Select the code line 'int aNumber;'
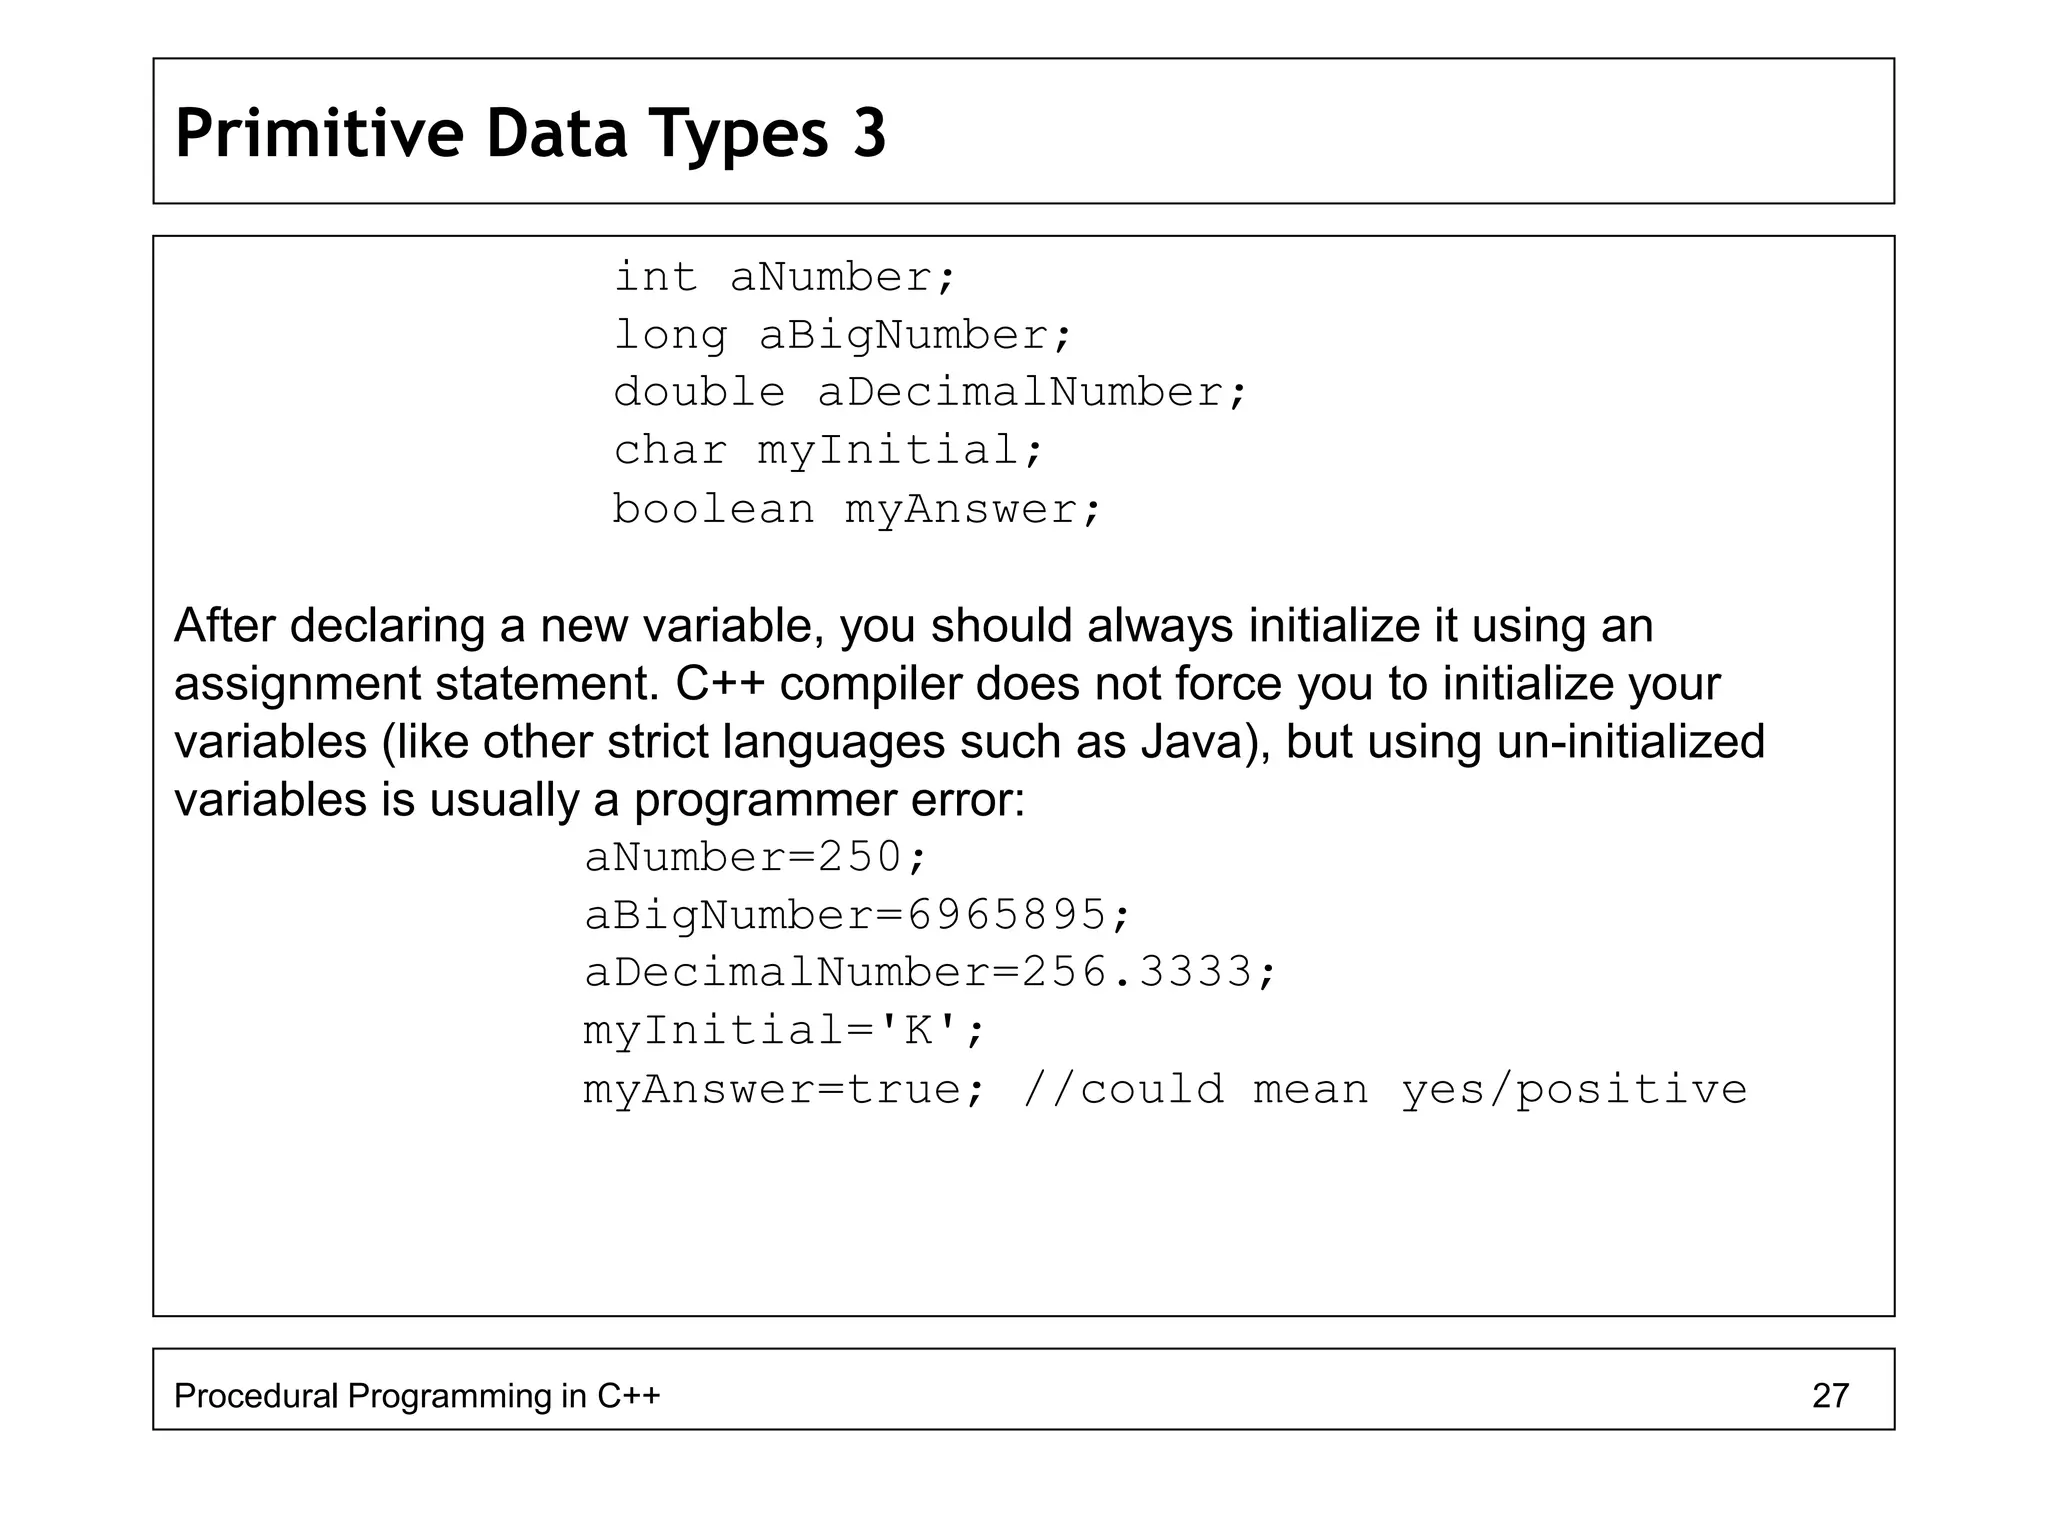Screen dimensions: 2048x1536 point(785,277)
